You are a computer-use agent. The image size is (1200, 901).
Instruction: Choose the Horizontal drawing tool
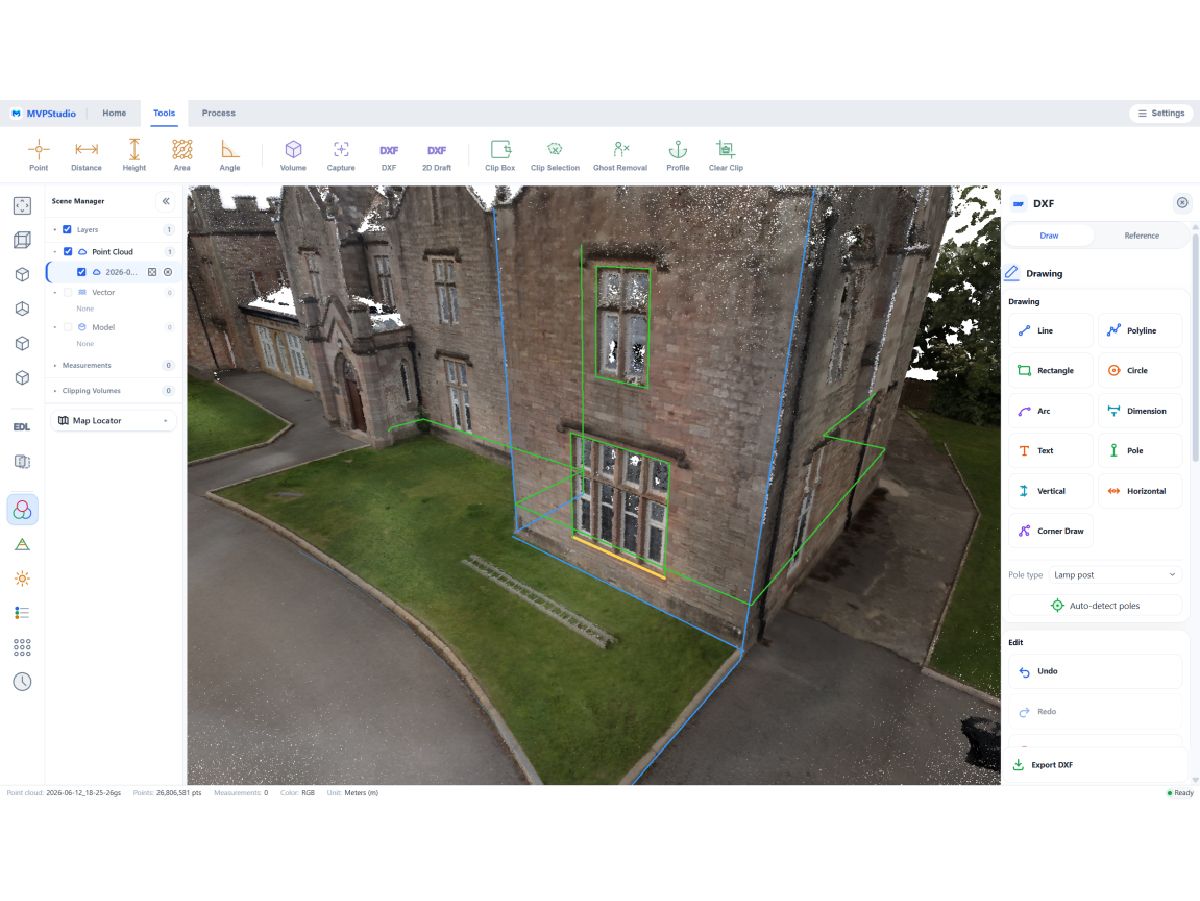(1140, 491)
